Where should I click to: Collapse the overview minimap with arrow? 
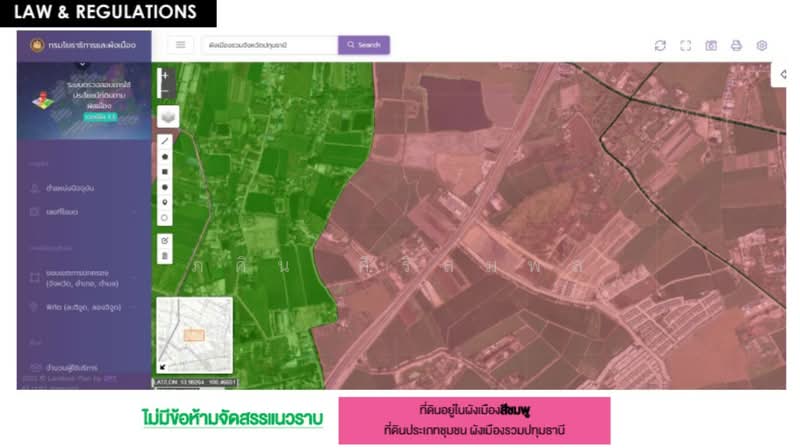point(163,367)
